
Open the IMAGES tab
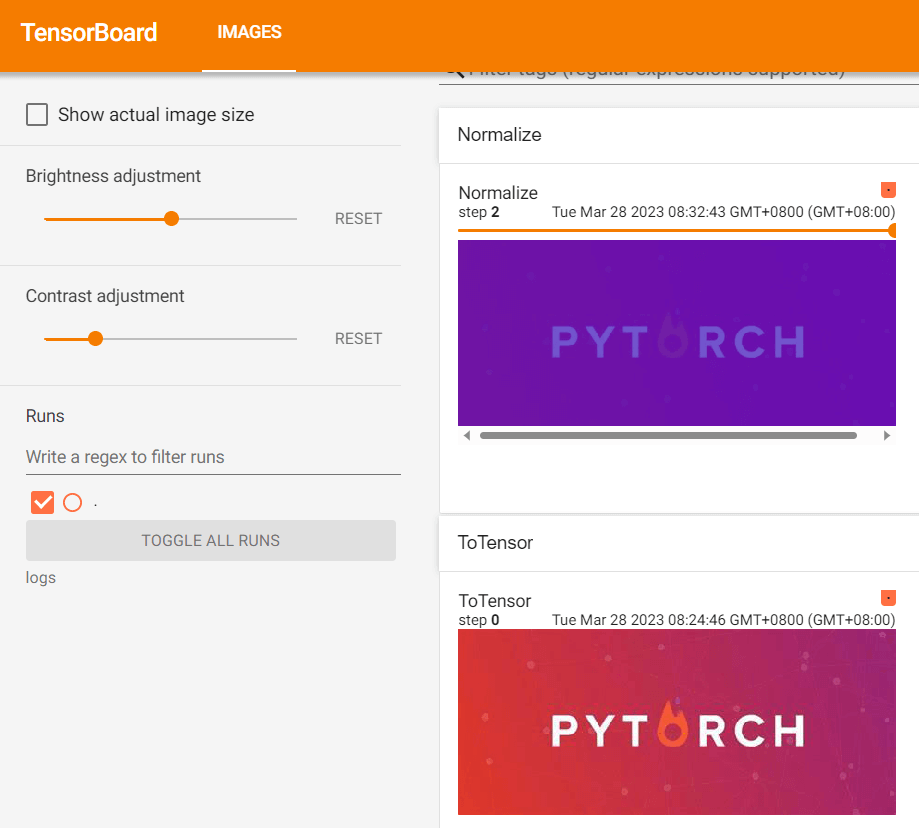point(249,32)
